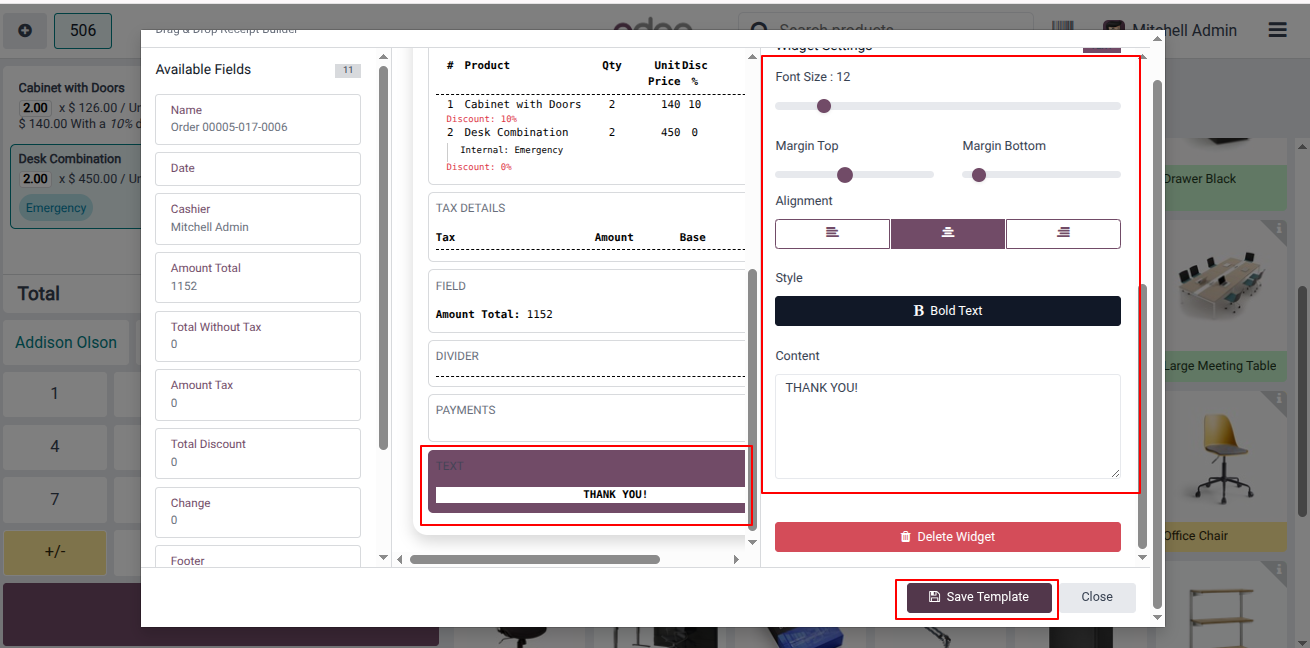Click the Emergency note tag
Screen dimensions: 1310x648
click(x=56, y=208)
